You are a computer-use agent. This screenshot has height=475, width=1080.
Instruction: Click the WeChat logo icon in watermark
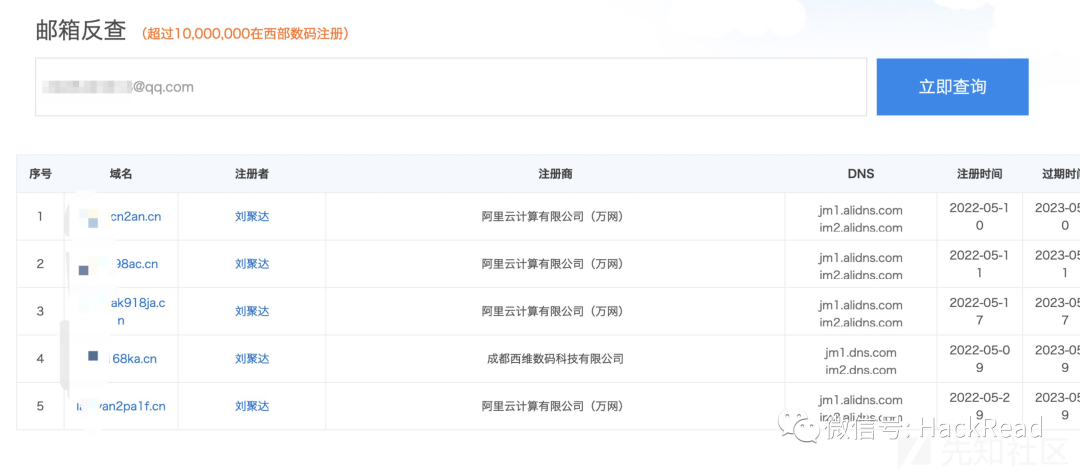click(797, 428)
